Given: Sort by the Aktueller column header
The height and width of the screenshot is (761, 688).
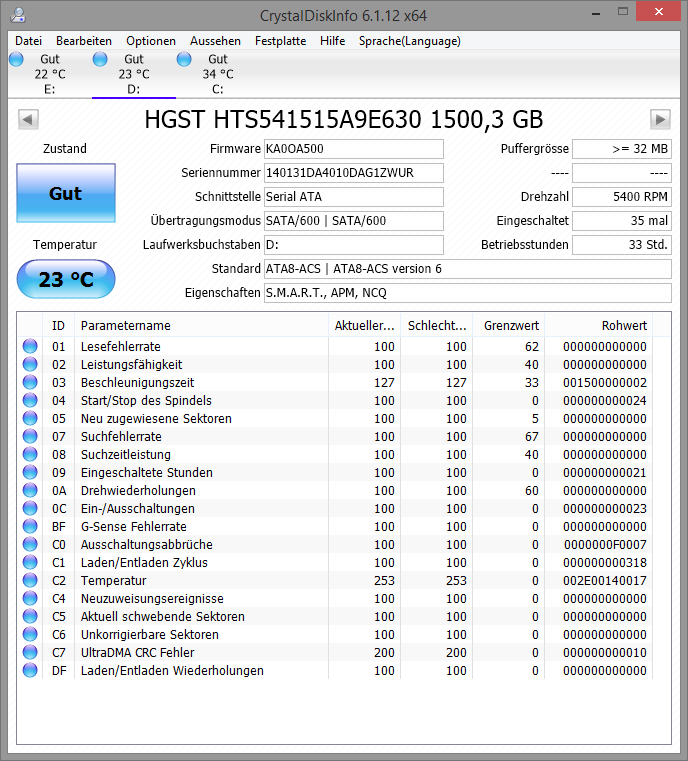Looking at the screenshot, I should pyautogui.click(x=364, y=325).
